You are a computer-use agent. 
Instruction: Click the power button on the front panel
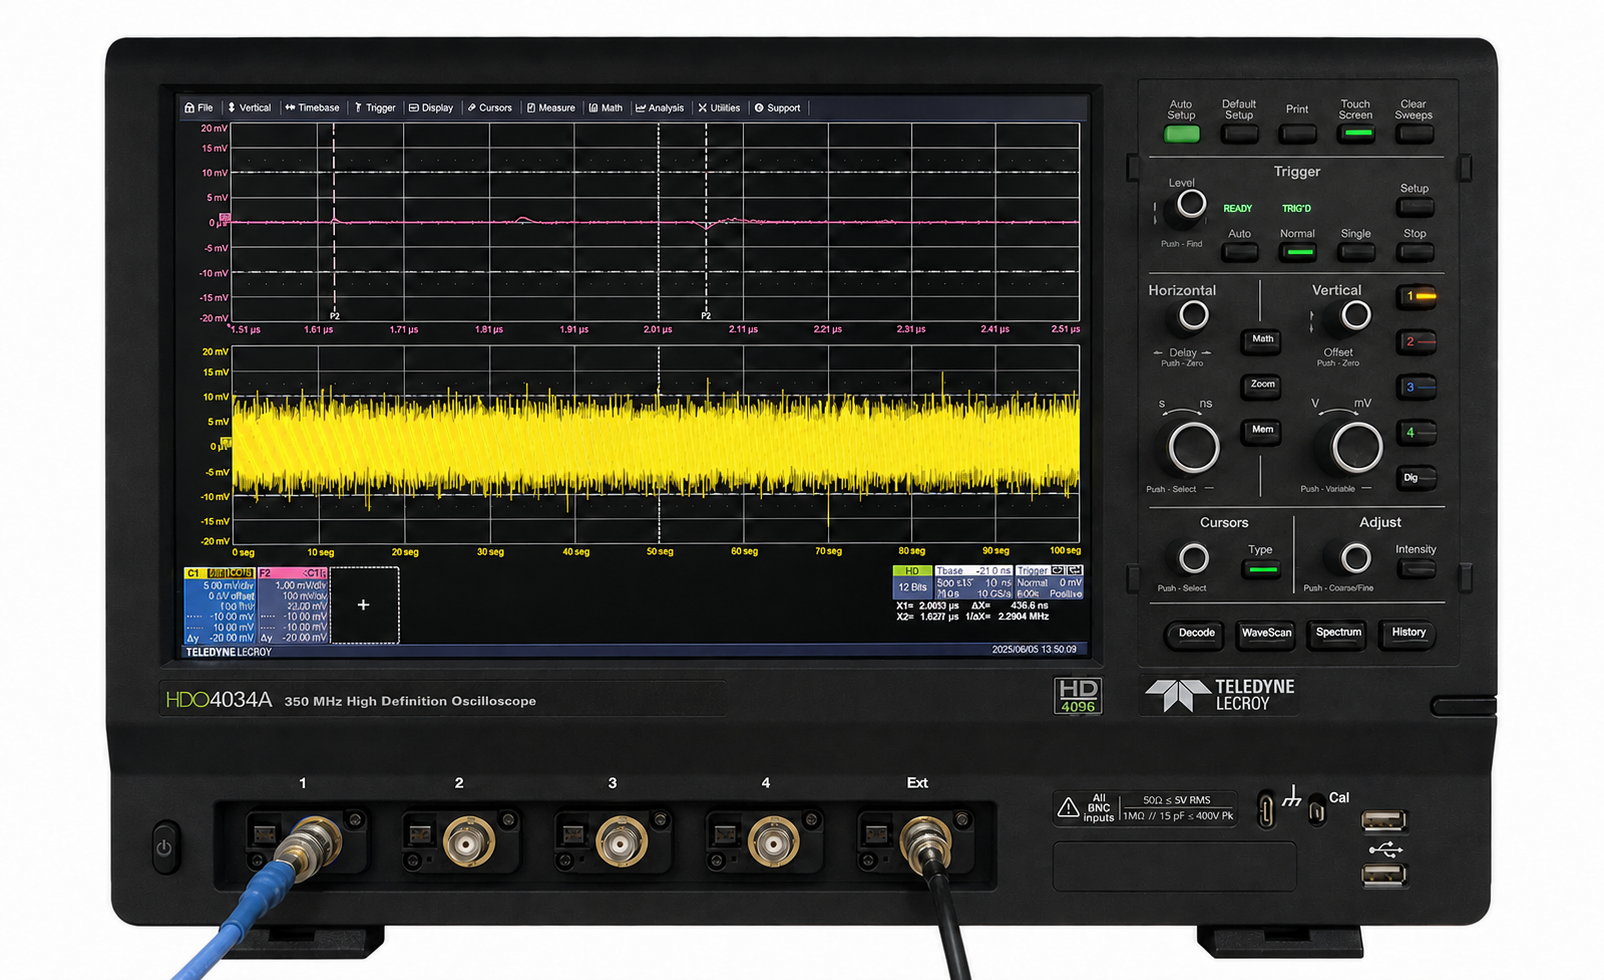(165, 847)
